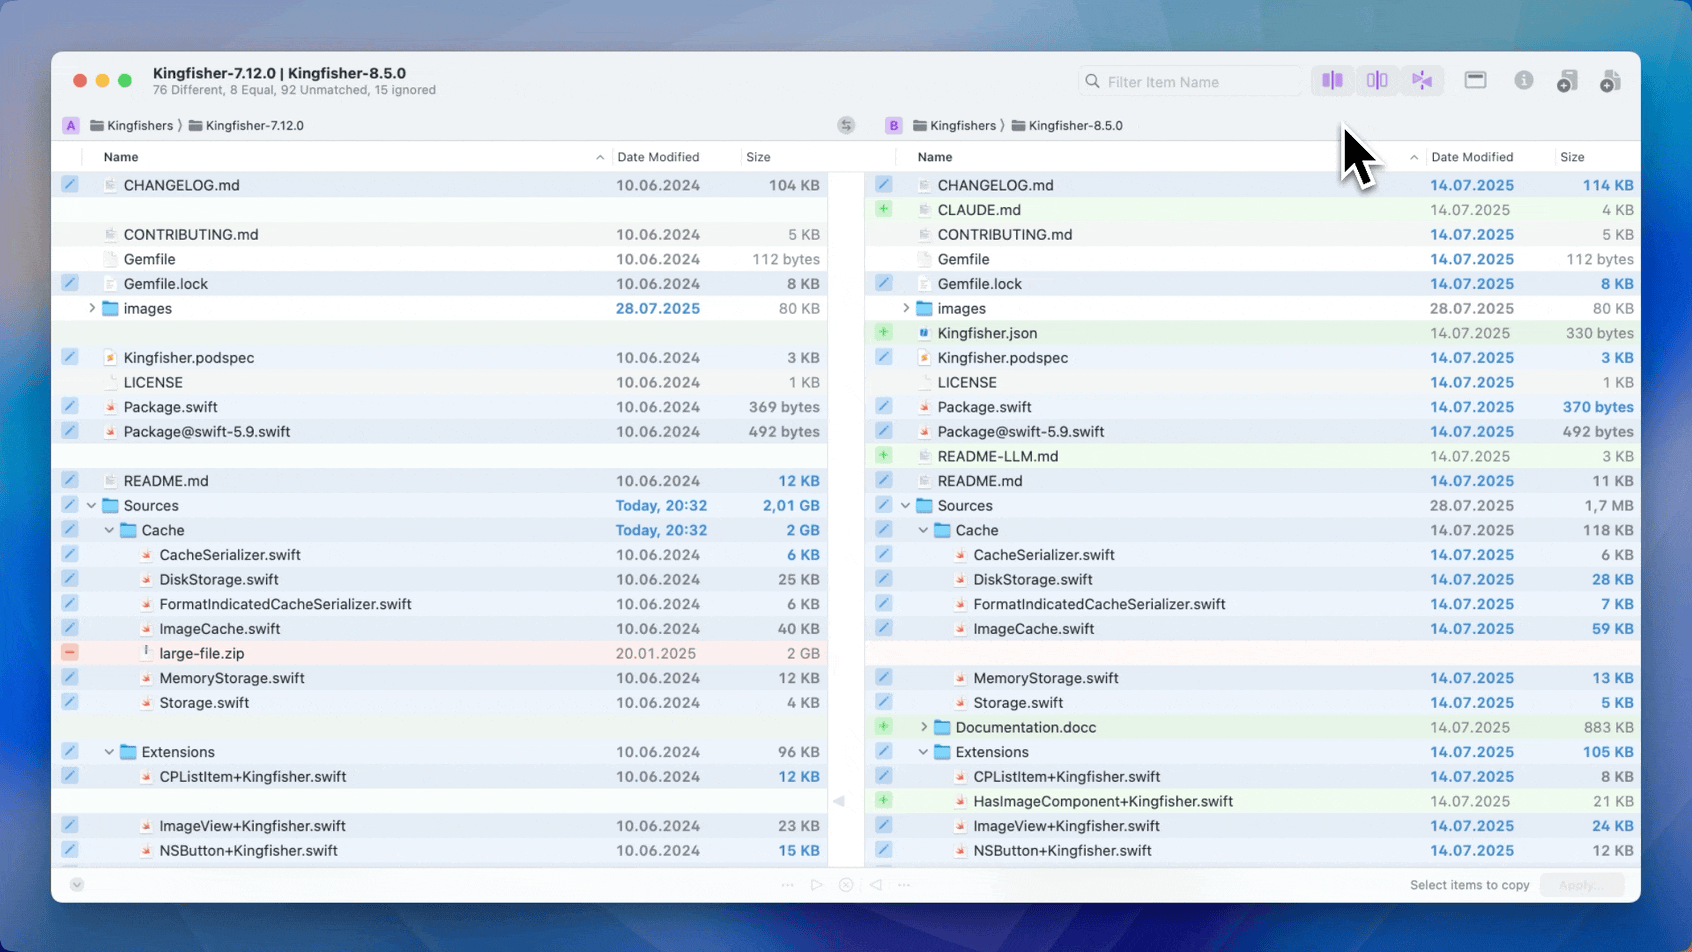The width and height of the screenshot is (1692, 952).
Task: Click the Swift file icon of Package.swift in Kingfisher-7.12.0
Action: [110, 407]
